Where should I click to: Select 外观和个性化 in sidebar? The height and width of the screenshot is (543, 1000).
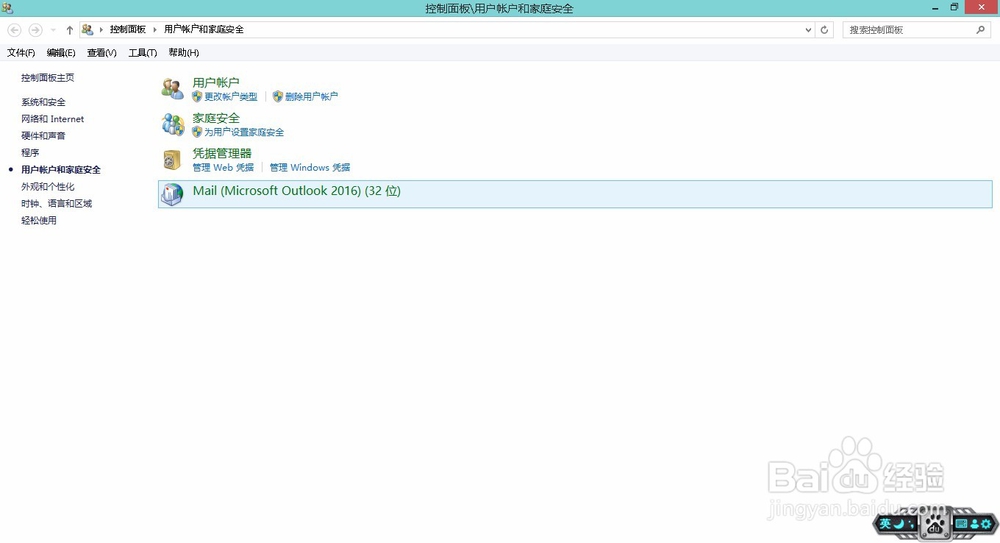(48, 186)
